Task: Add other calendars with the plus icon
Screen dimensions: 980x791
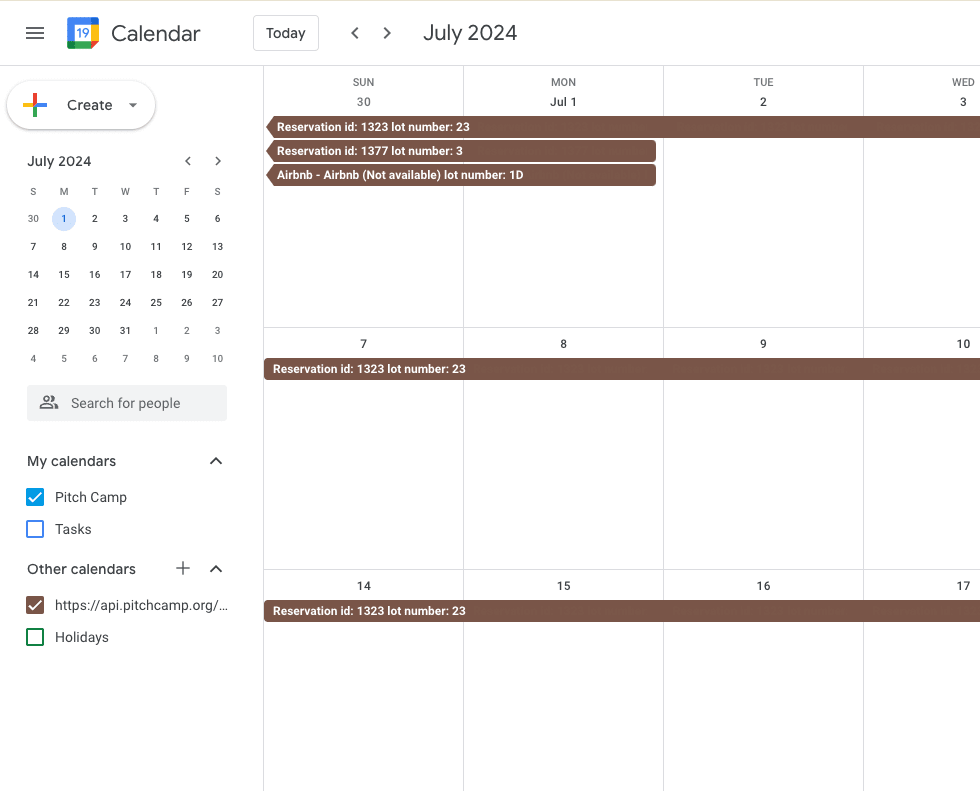Action: [182, 568]
